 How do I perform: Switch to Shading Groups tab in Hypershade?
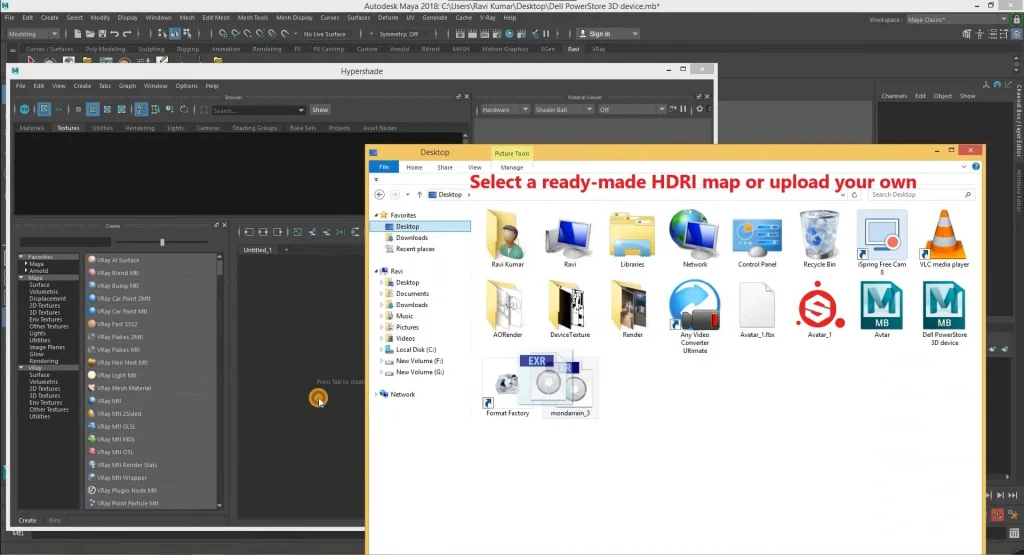[x=255, y=128]
